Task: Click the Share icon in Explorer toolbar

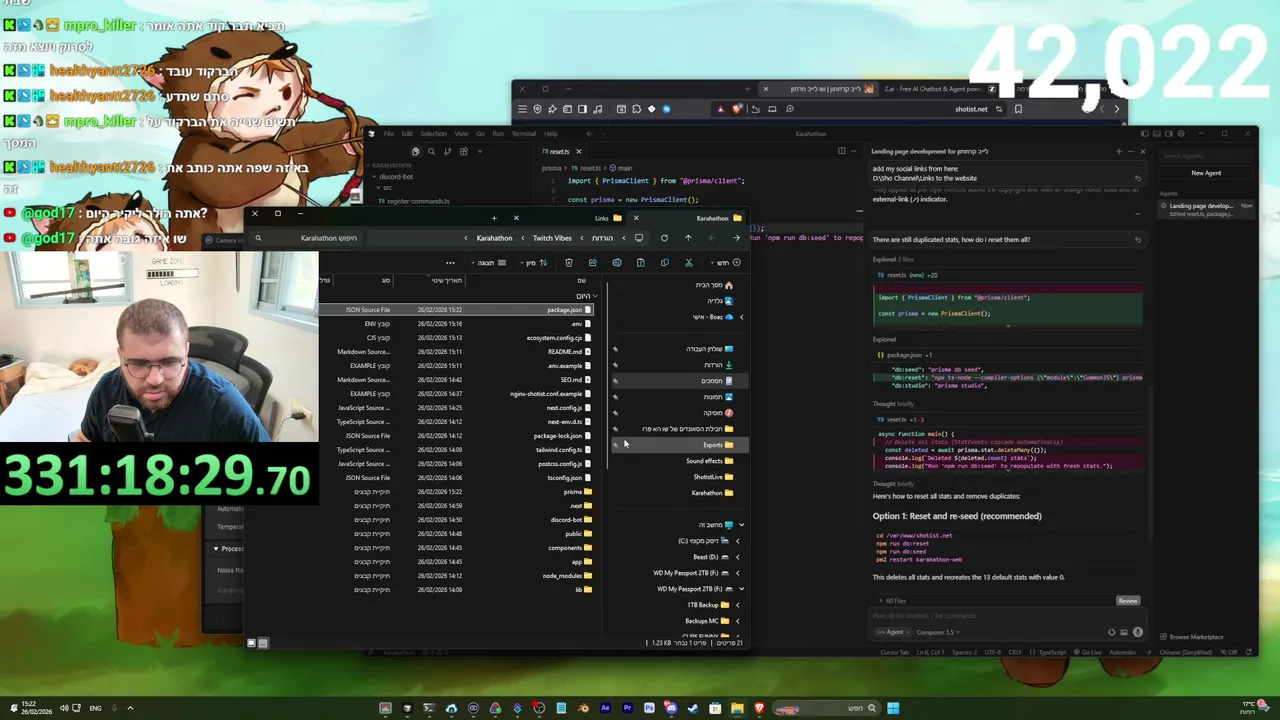Action: 593,263
